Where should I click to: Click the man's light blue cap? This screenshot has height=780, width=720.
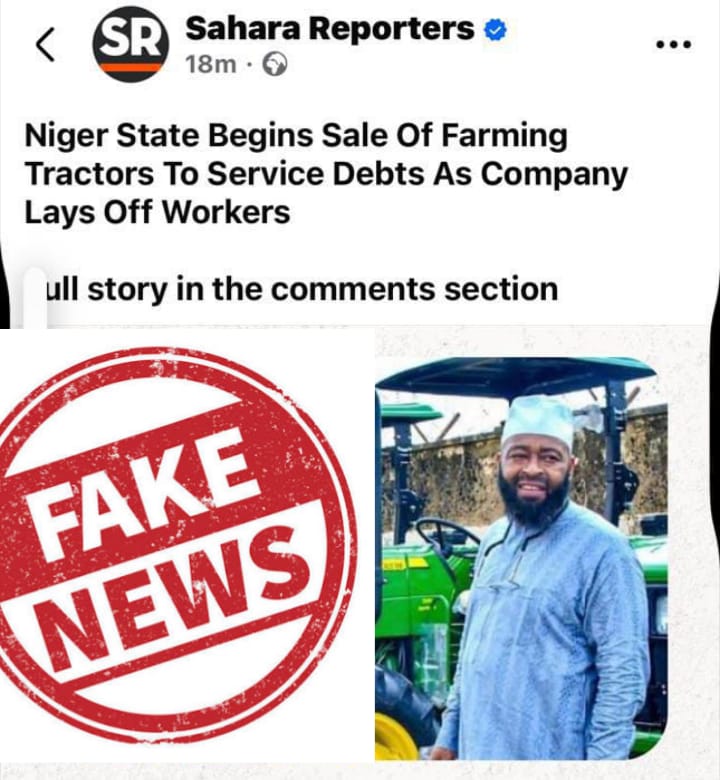click(538, 421)
